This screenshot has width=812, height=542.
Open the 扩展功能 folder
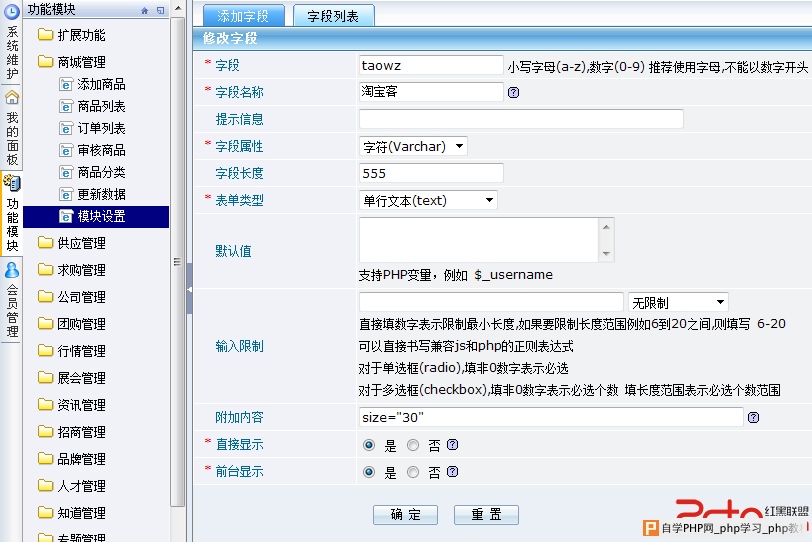click(x=71, y=35)
